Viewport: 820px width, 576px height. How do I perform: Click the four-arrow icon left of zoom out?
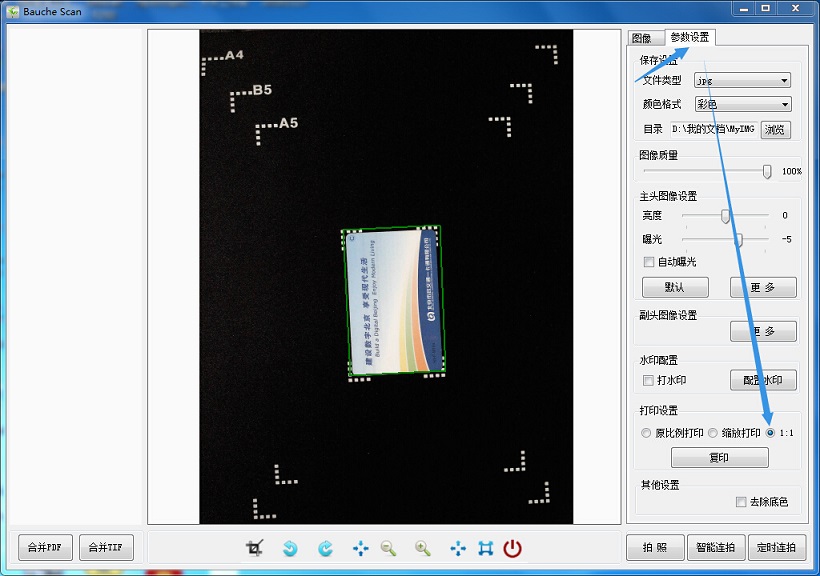[360, 548]
